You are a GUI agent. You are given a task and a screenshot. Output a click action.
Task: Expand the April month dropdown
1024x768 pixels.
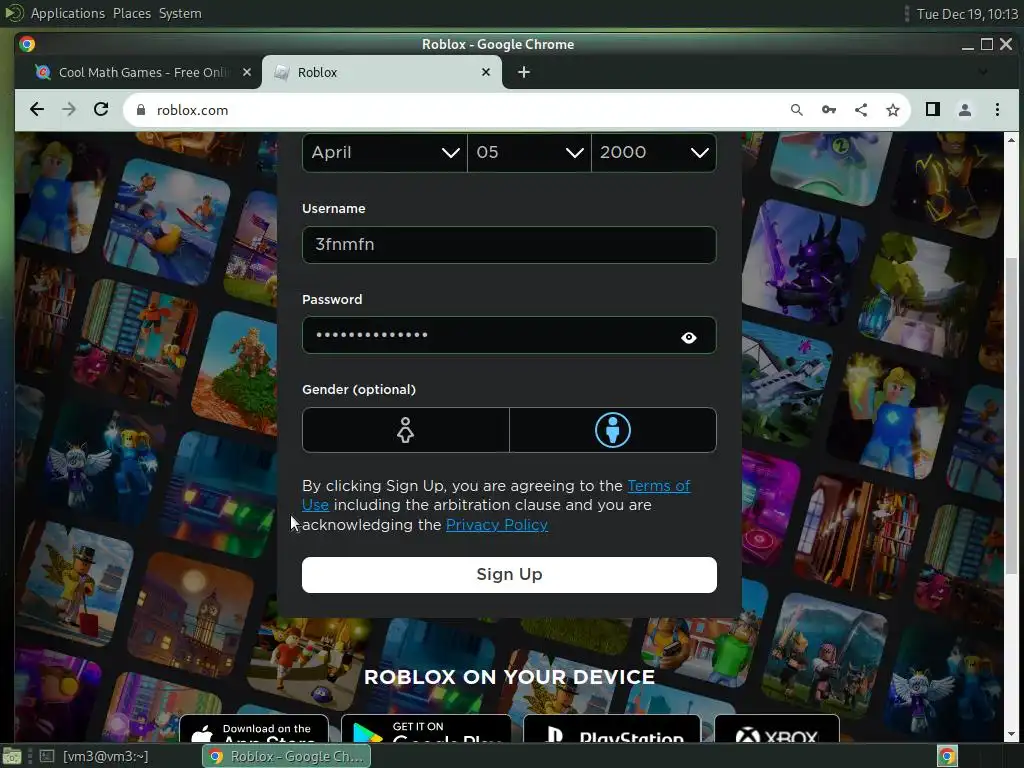[x=385, y=152]
